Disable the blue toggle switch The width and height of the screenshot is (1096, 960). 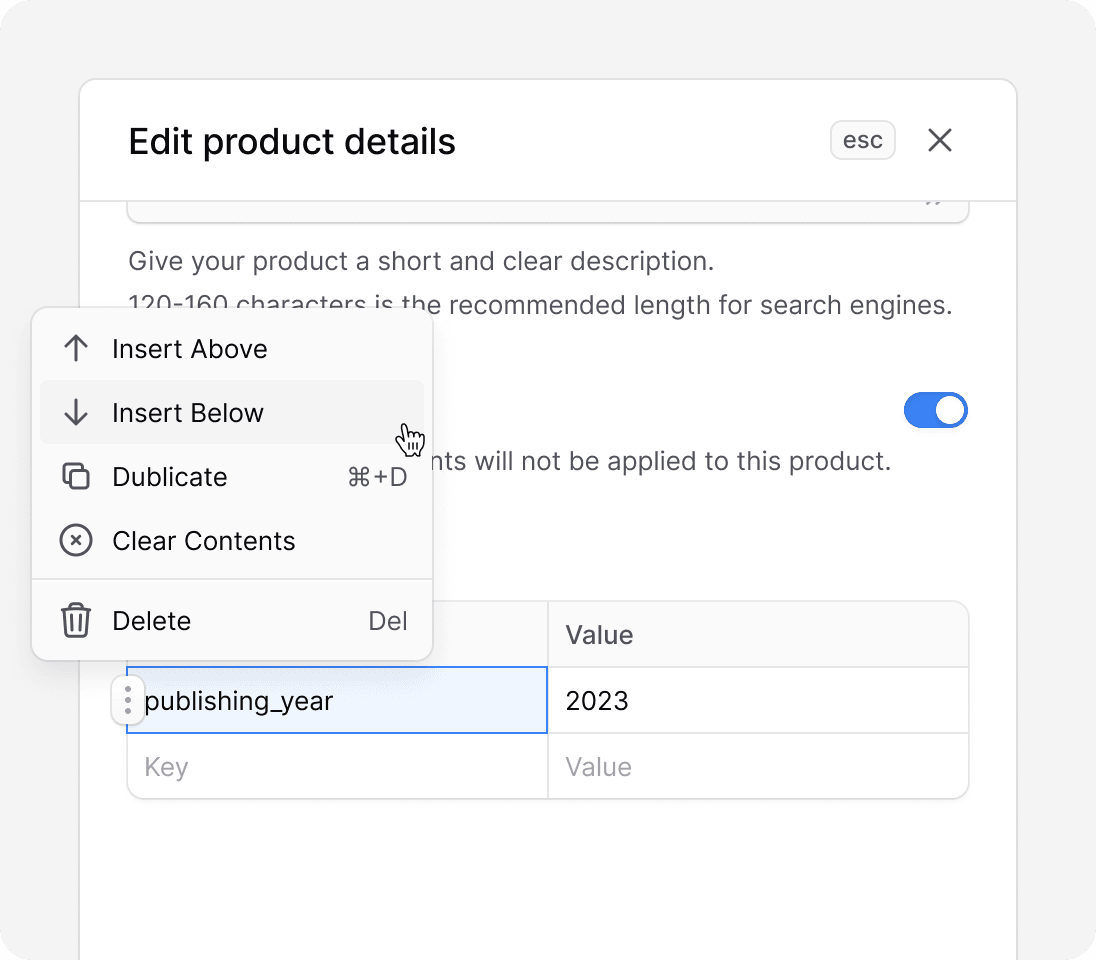[936, 410]
